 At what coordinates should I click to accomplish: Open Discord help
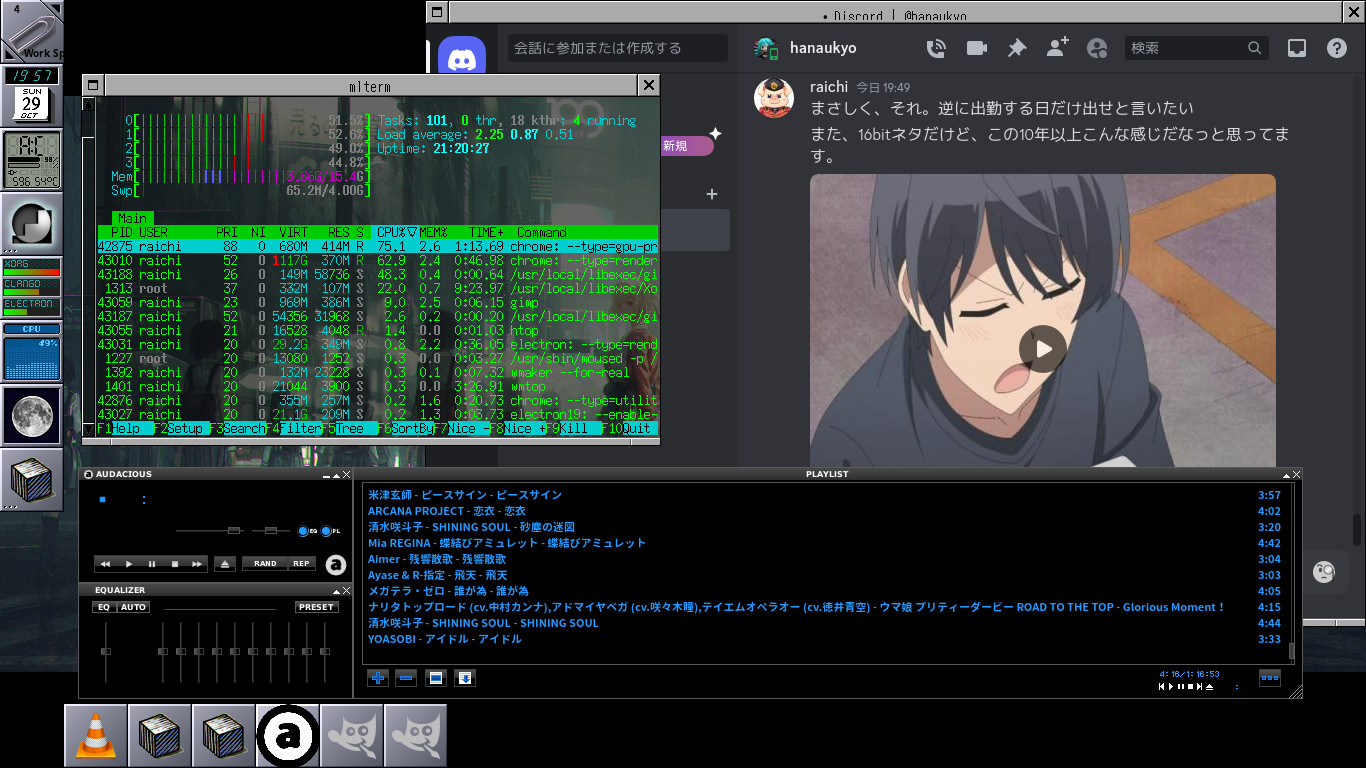point(1337,48)
